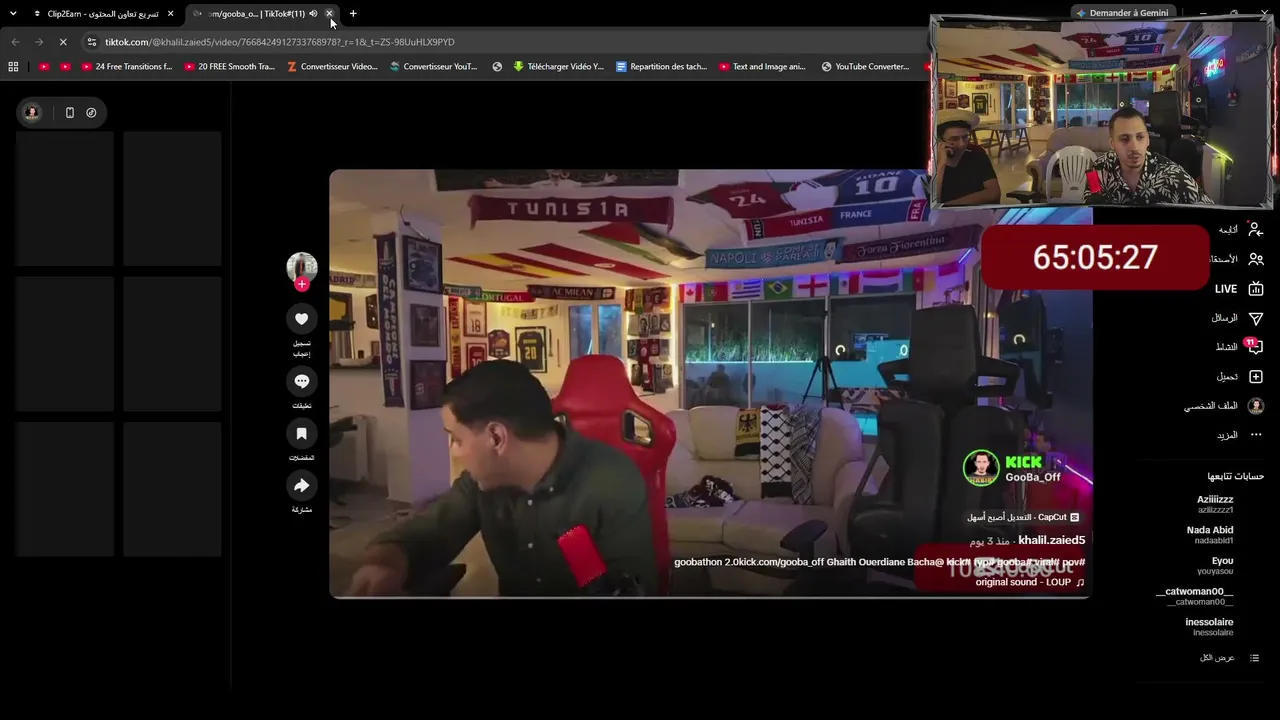Open the '20 FREE Smooth Tra...' bookmark
1280x720 pixels.
click(229, 67)
